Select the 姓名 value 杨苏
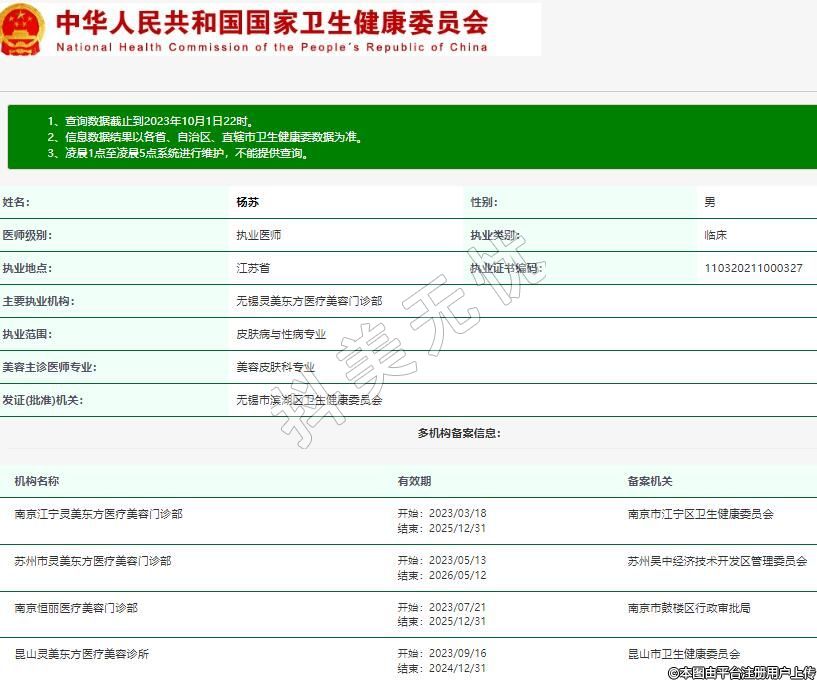 (247, 202)
